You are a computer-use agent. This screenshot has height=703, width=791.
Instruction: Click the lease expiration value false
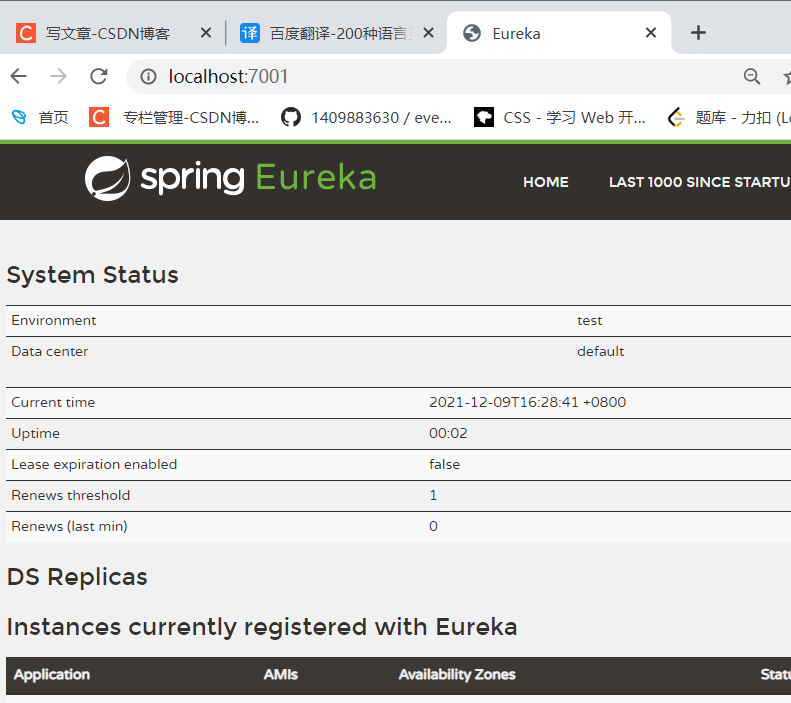[444, 464]
